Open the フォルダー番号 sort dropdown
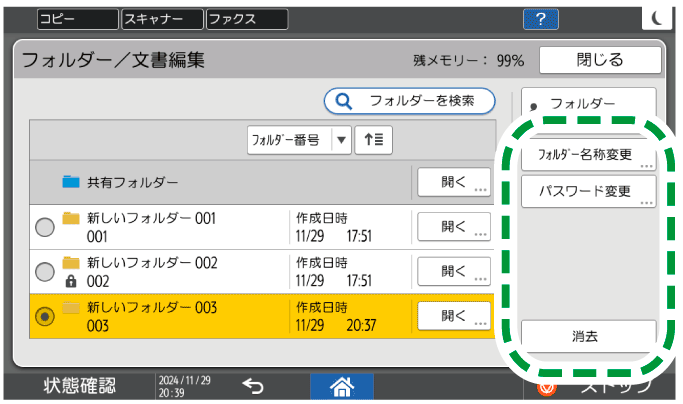683x404 pixels. click(x=299, y=140)
